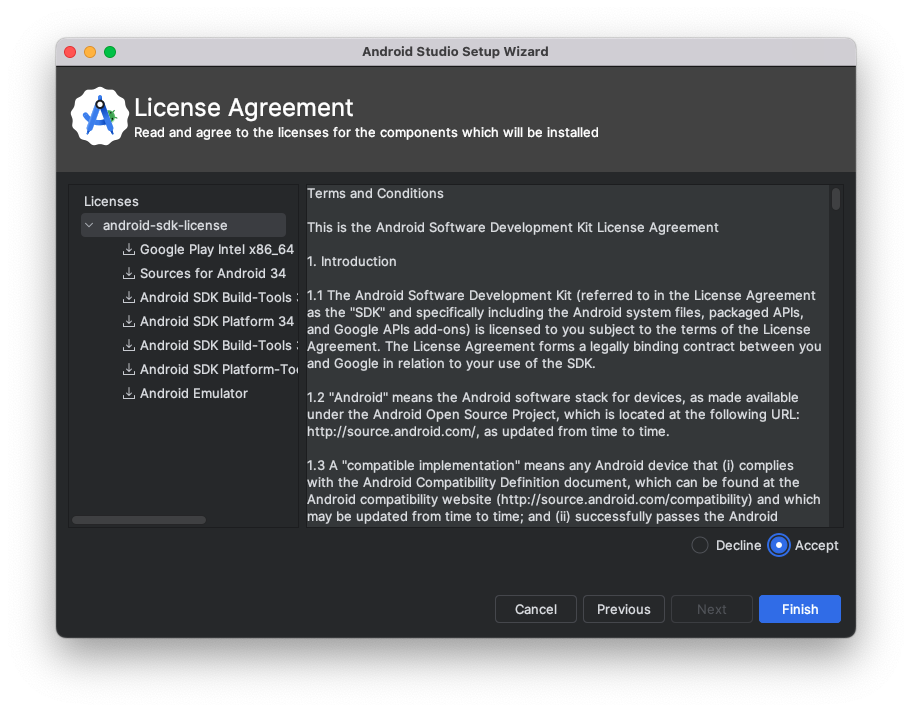Click the Terms and Conditions heading text
This screenshot has width=912, height=712.
point(375,194)
